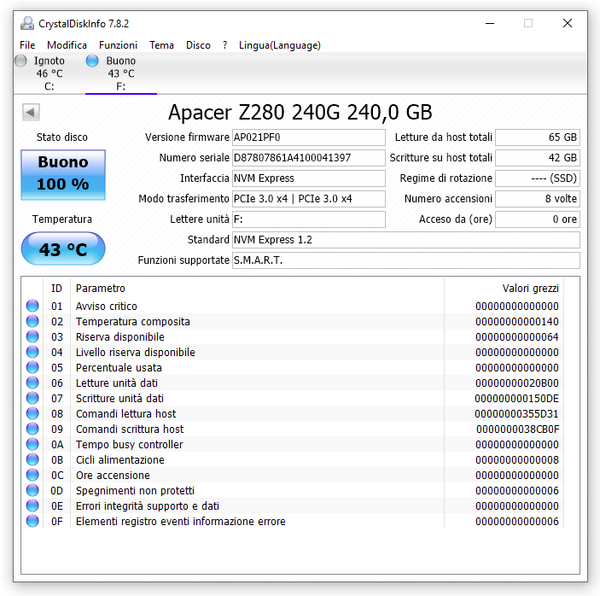Click the Acceso da (ore) value 0 ore

[x=538, y=219]
